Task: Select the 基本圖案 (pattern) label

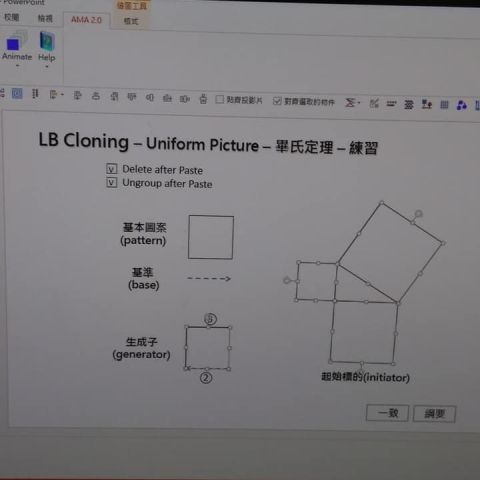Action: point(144,234)
